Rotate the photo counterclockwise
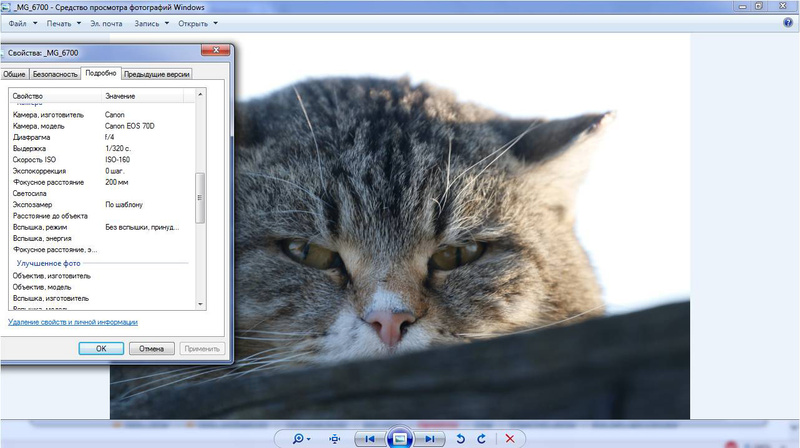The height and width of the screenshot is (448, 800). (460, 439)
